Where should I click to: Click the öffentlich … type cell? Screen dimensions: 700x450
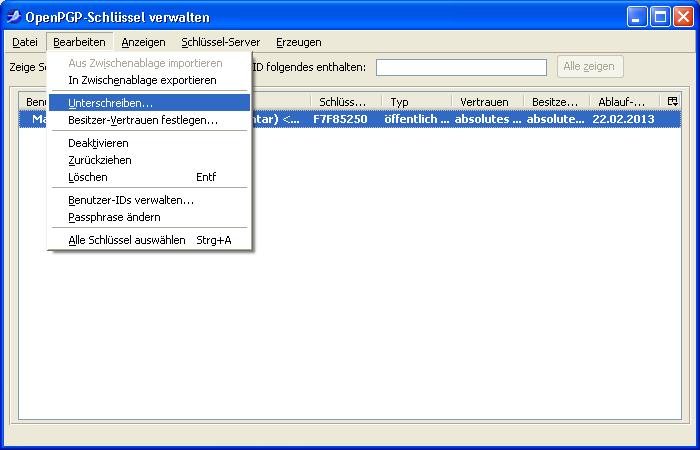point(417,119)
